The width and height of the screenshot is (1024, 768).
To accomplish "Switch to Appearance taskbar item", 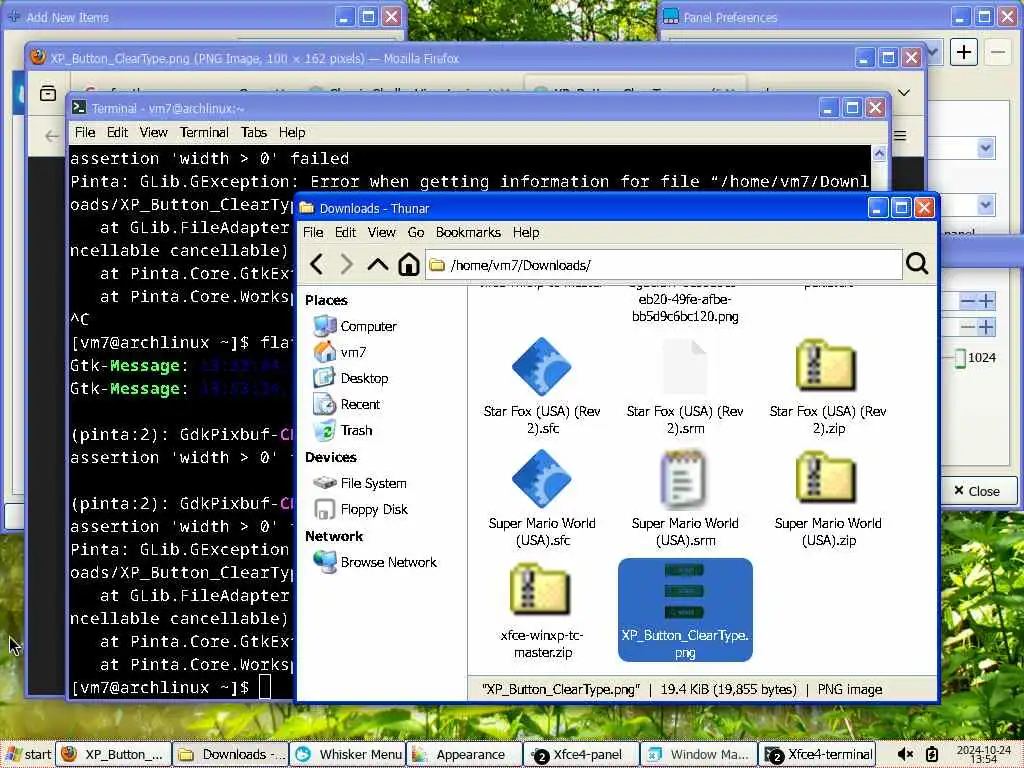I will coord(464,754).
